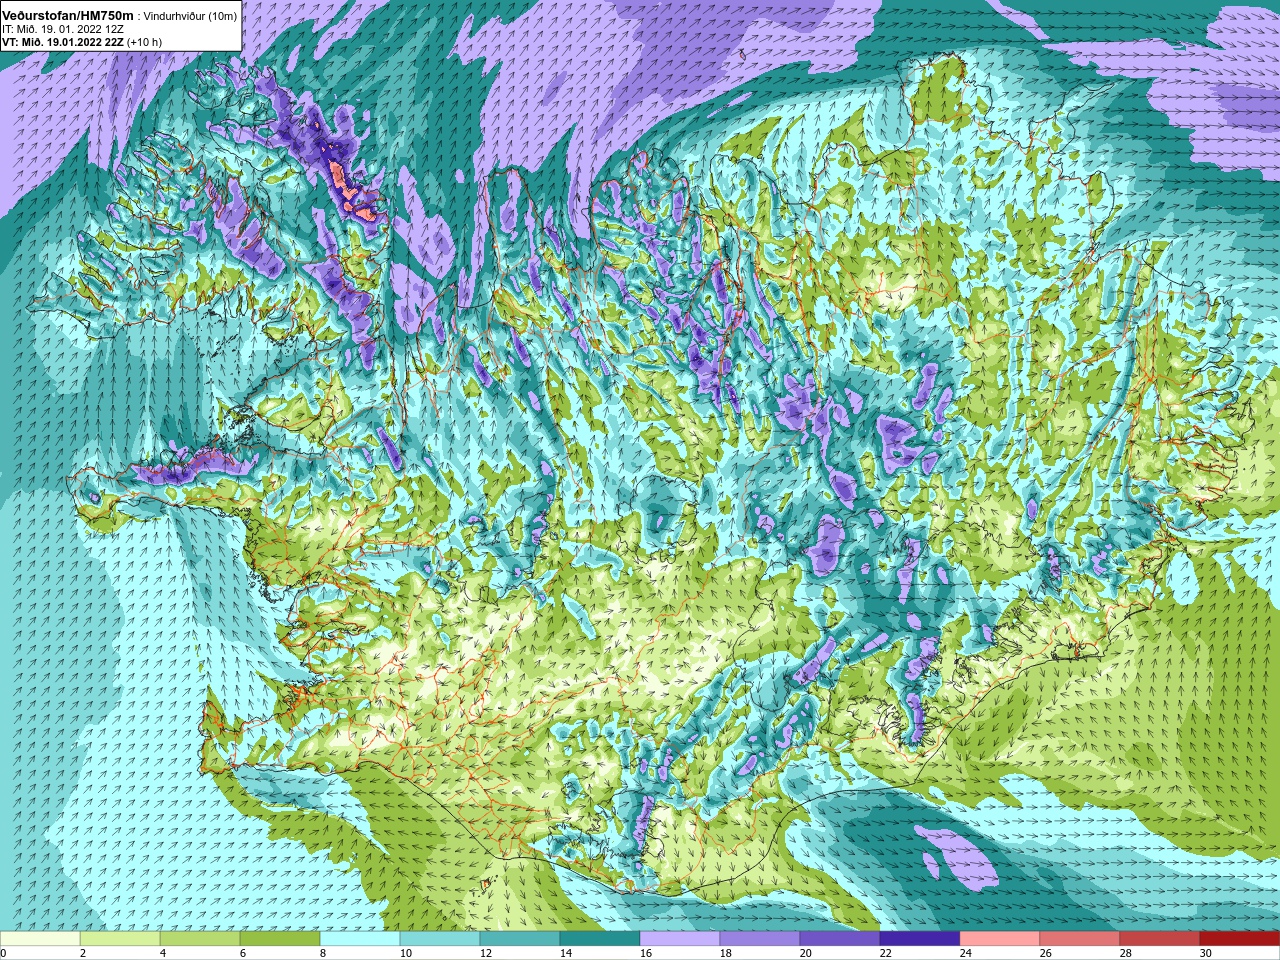Click the '18' label on the legend scale

(726, 953)
